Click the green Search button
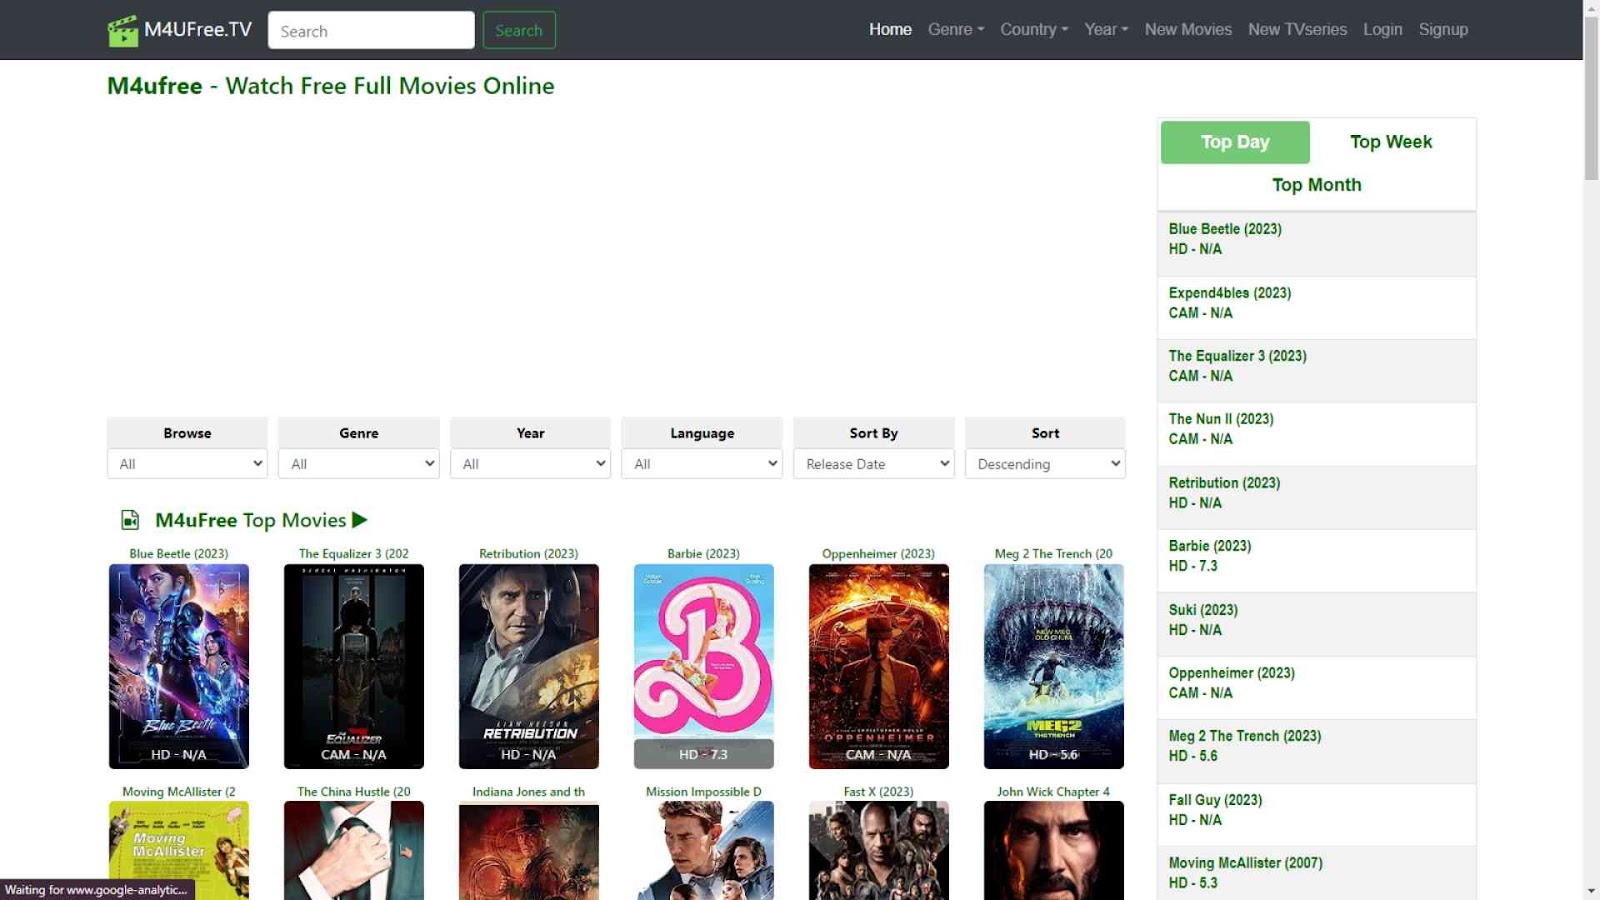 pos(519,30)
